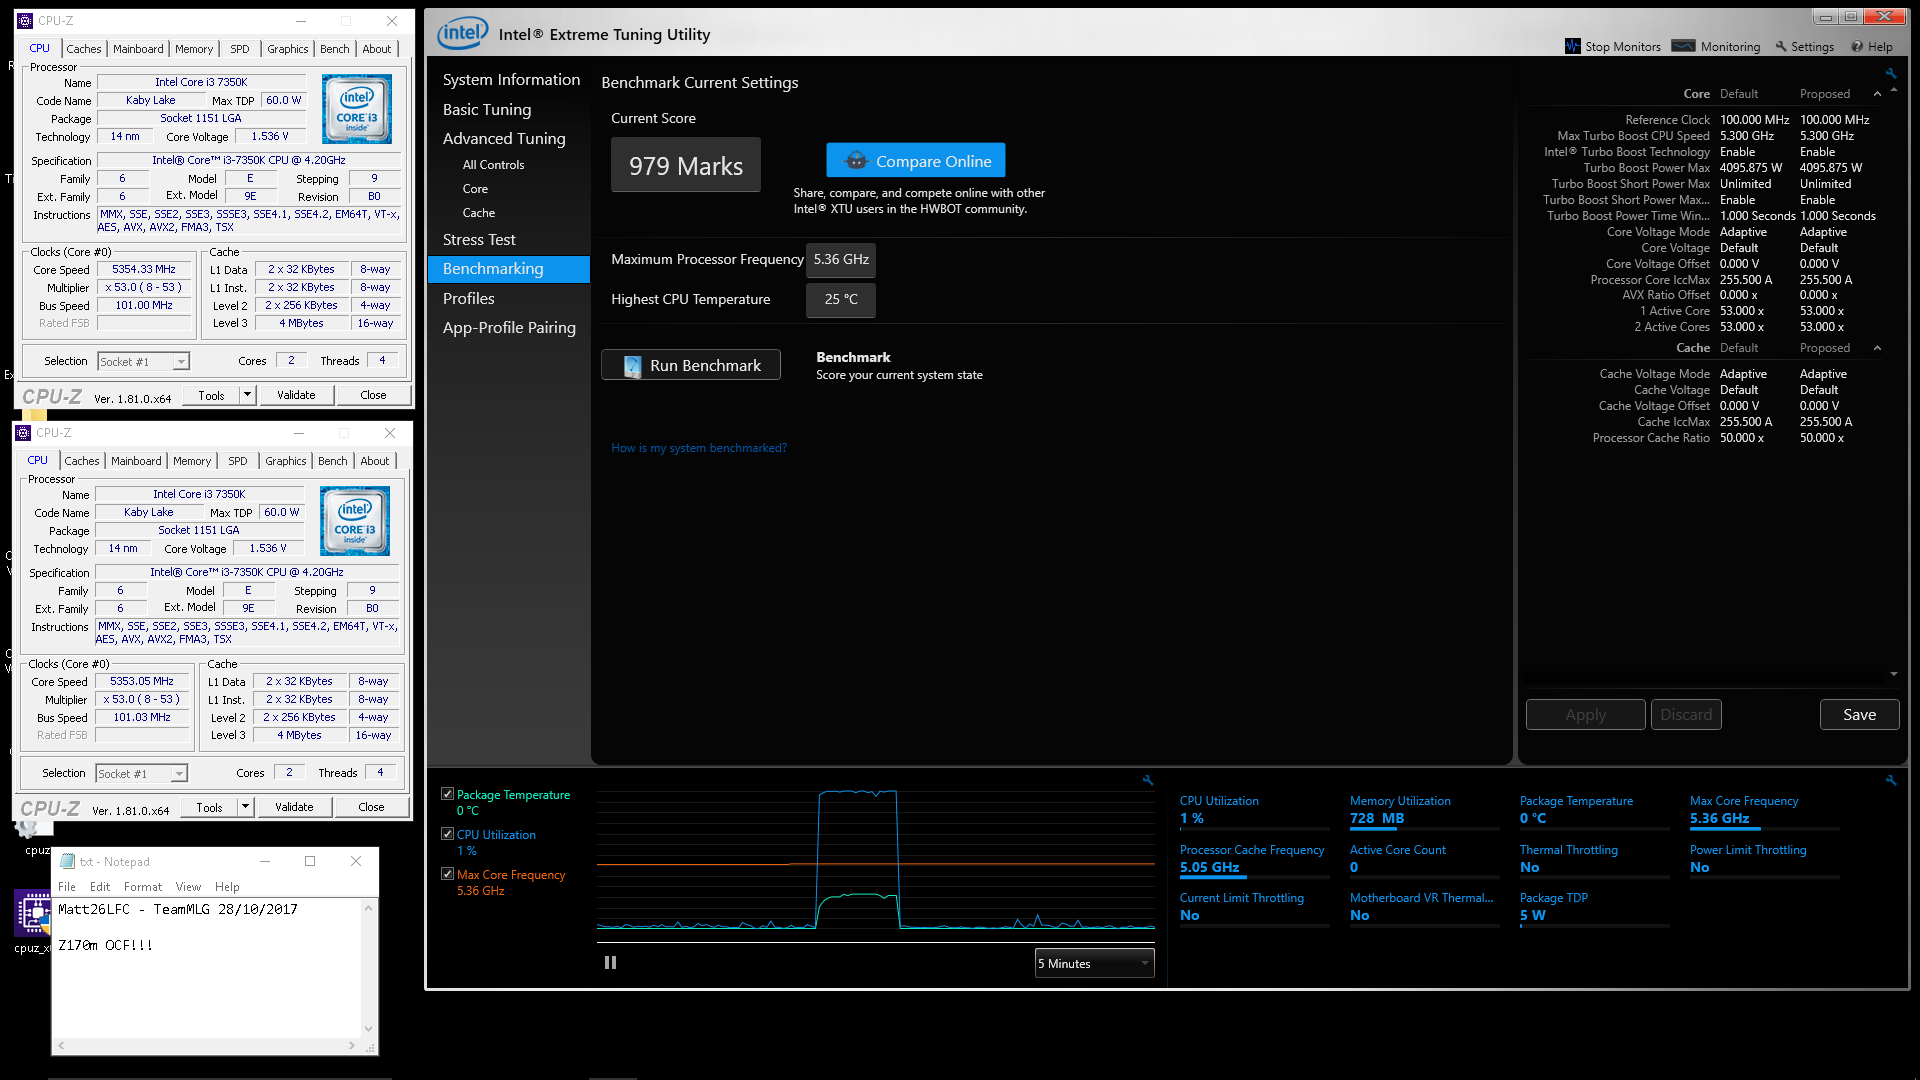
Task: Collapse the Cache settings section chevron
Action: [1877, 348]
